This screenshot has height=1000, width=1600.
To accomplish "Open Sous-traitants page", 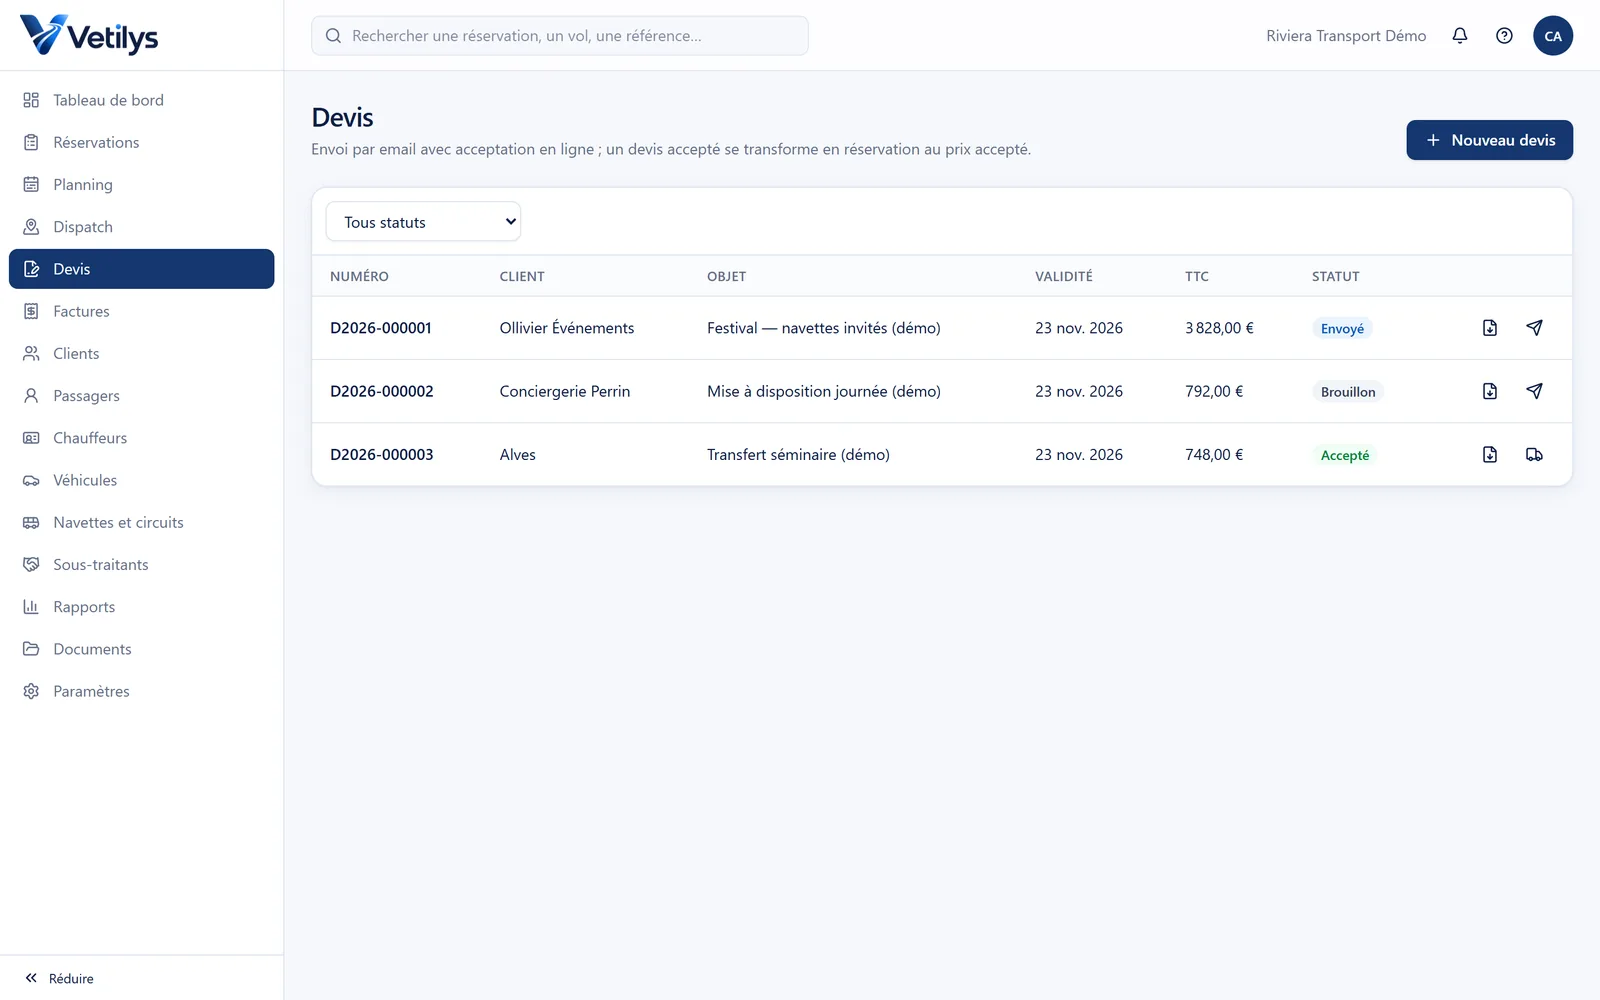I will point(141,565).
